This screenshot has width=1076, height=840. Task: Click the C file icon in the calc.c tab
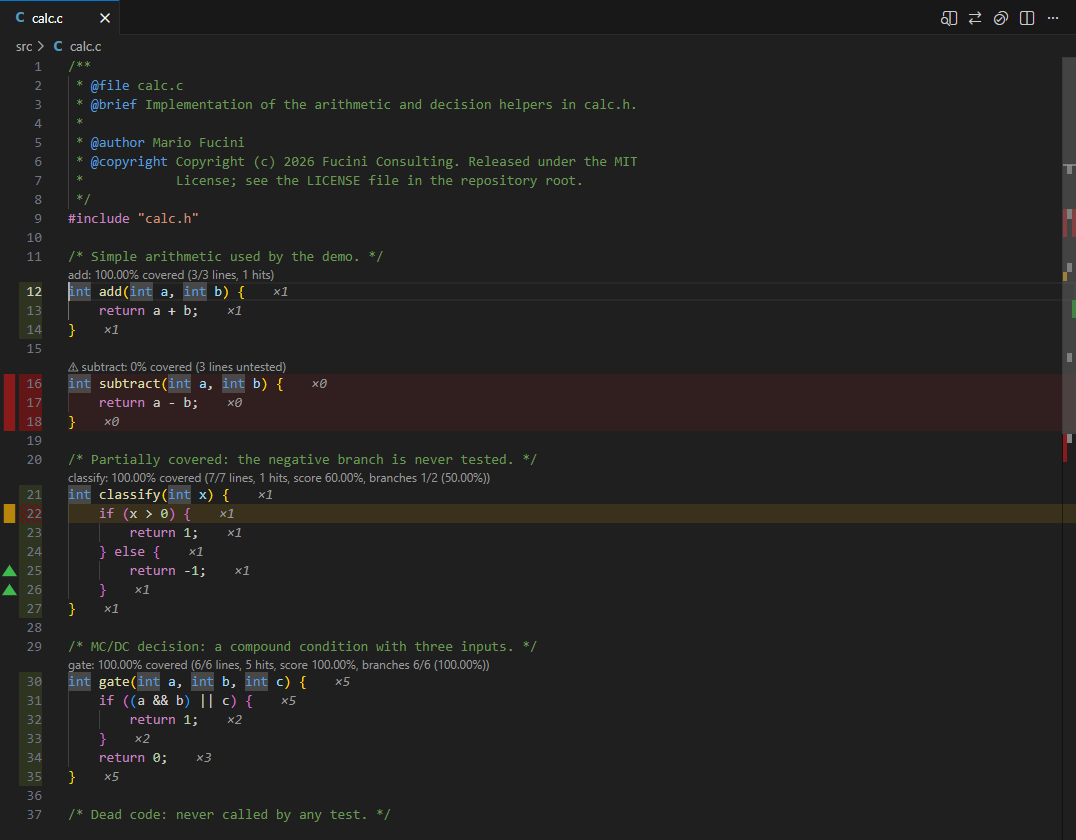(x=20, y=18)
